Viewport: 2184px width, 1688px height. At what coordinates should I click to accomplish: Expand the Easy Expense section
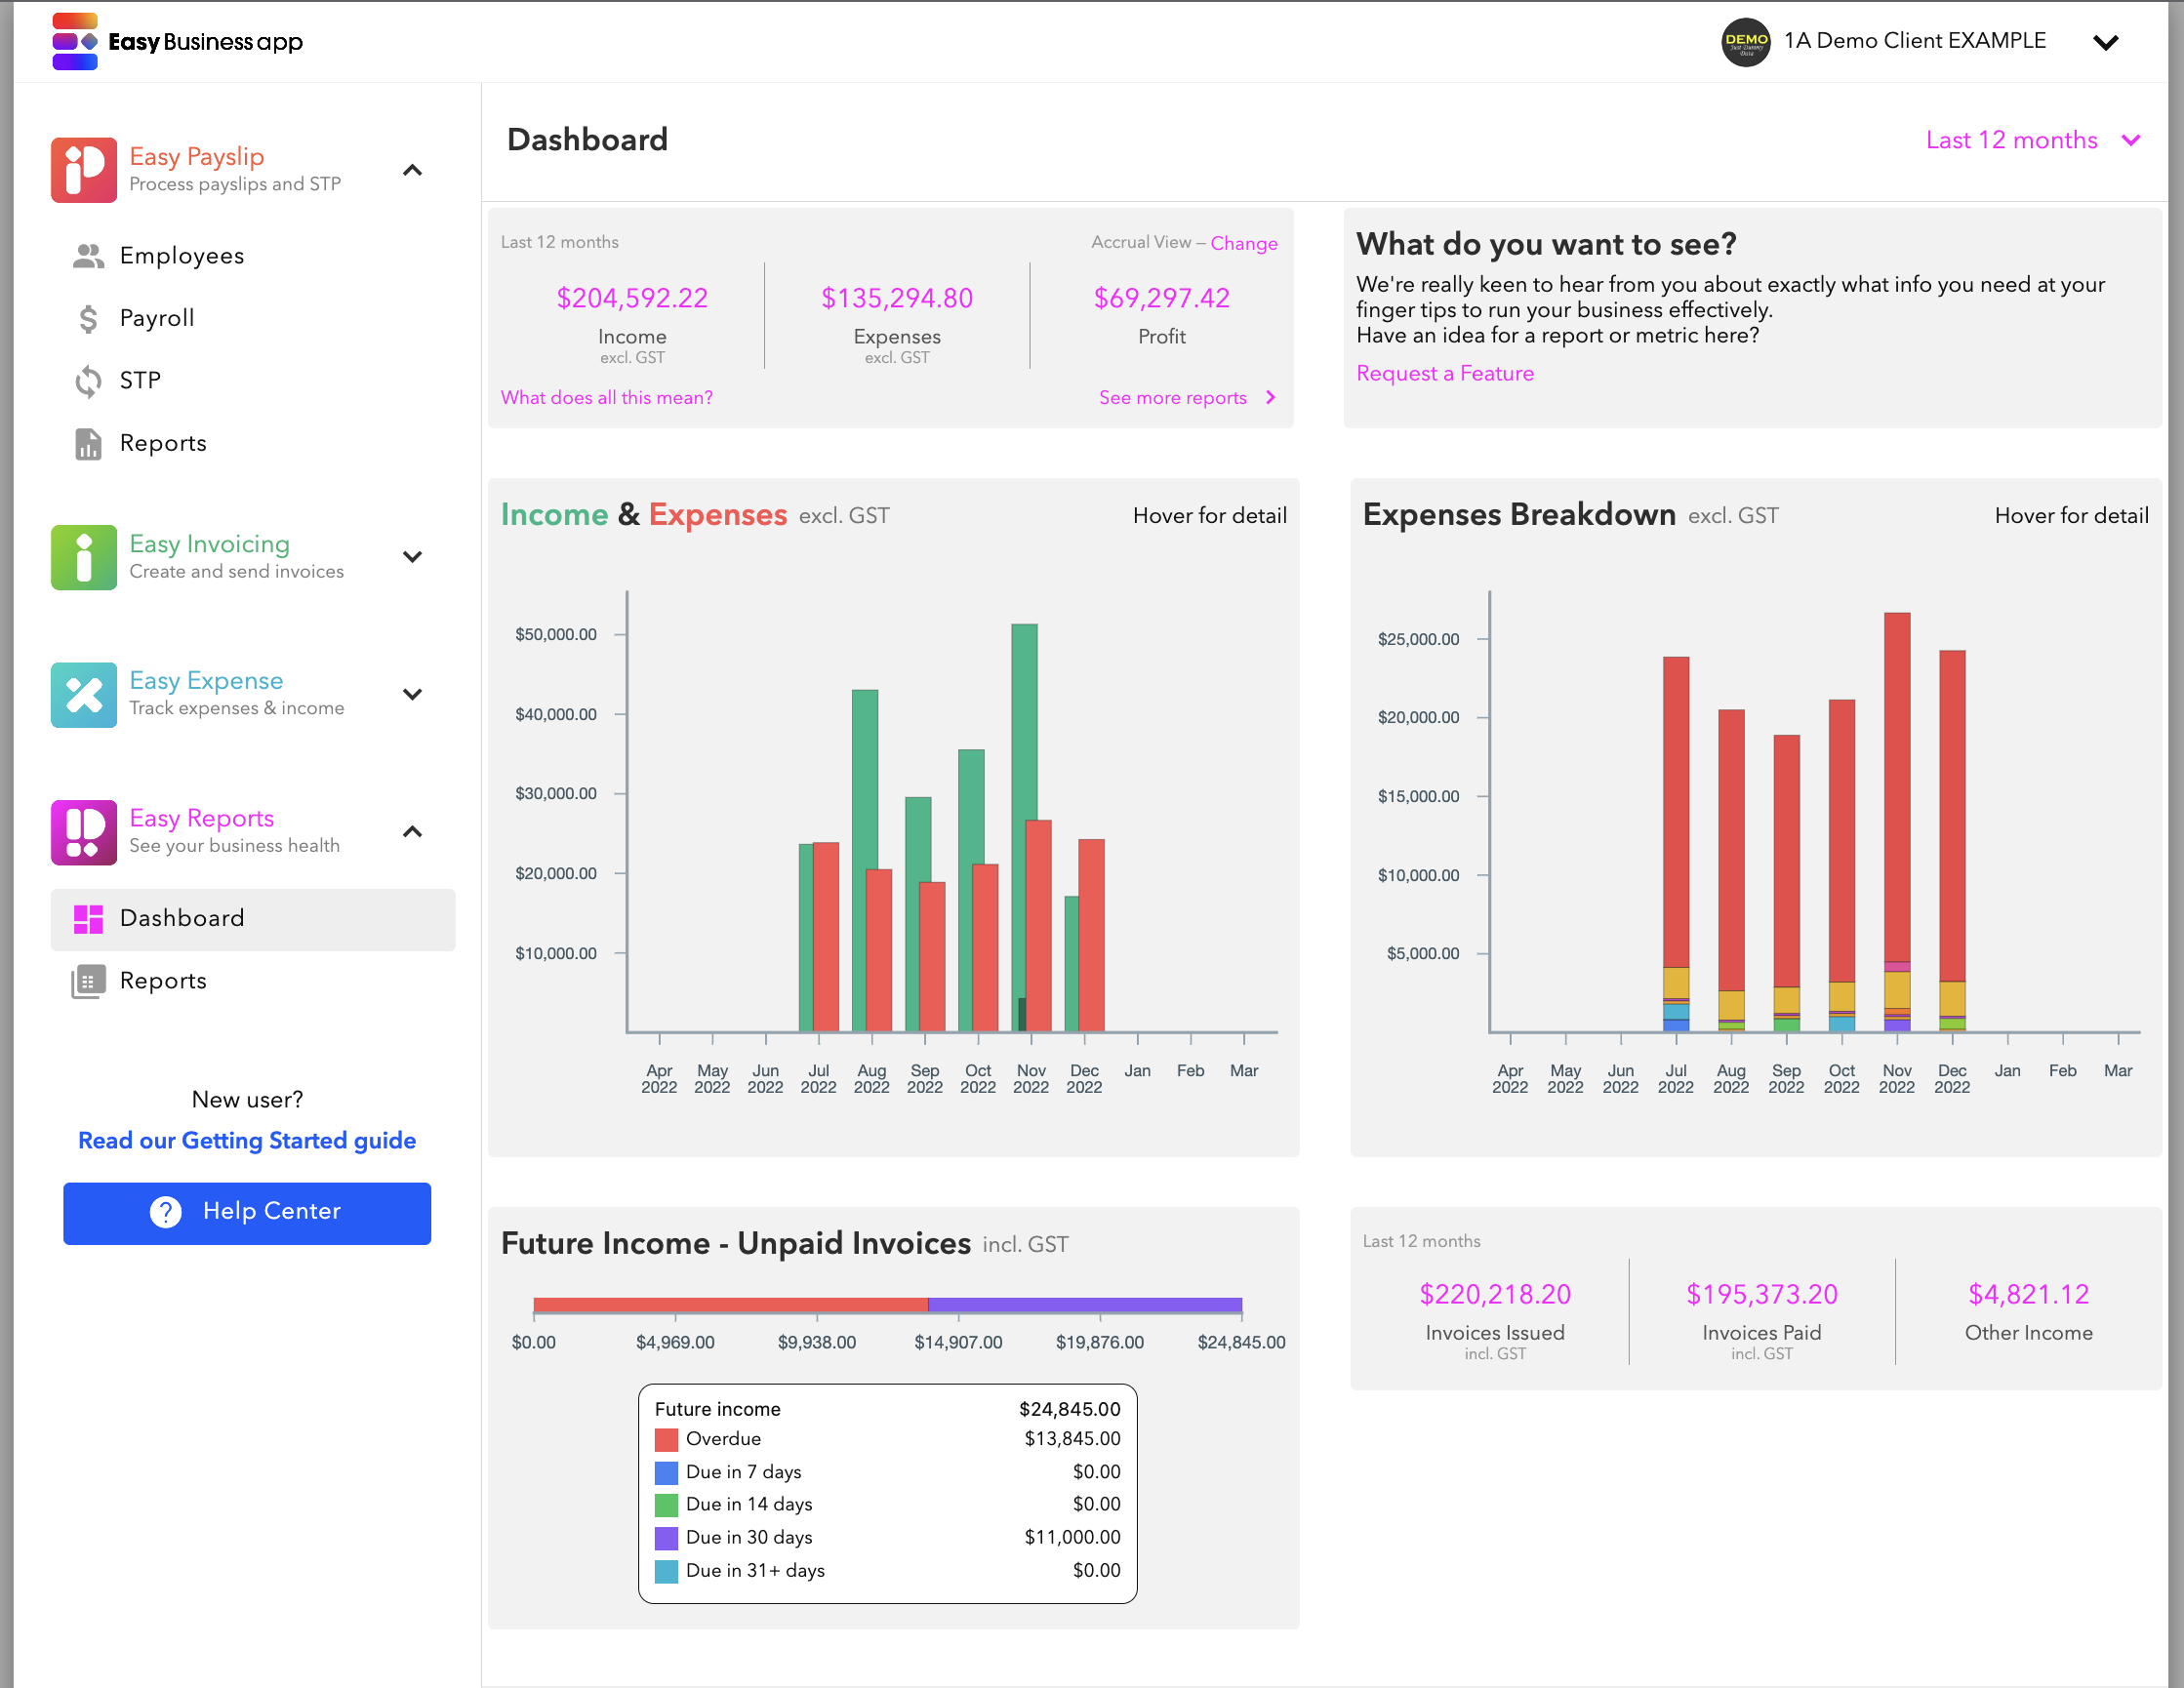412,694
